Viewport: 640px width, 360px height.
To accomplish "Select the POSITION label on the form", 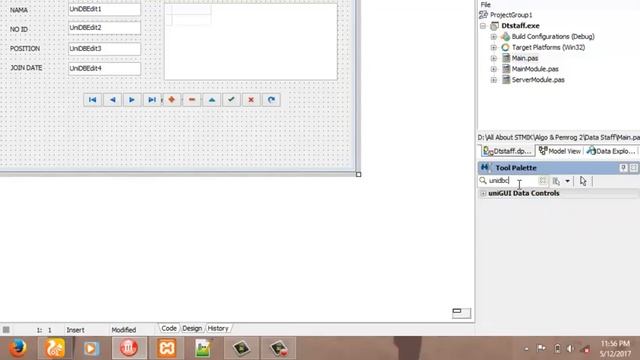I will click(x=25, y=49).
